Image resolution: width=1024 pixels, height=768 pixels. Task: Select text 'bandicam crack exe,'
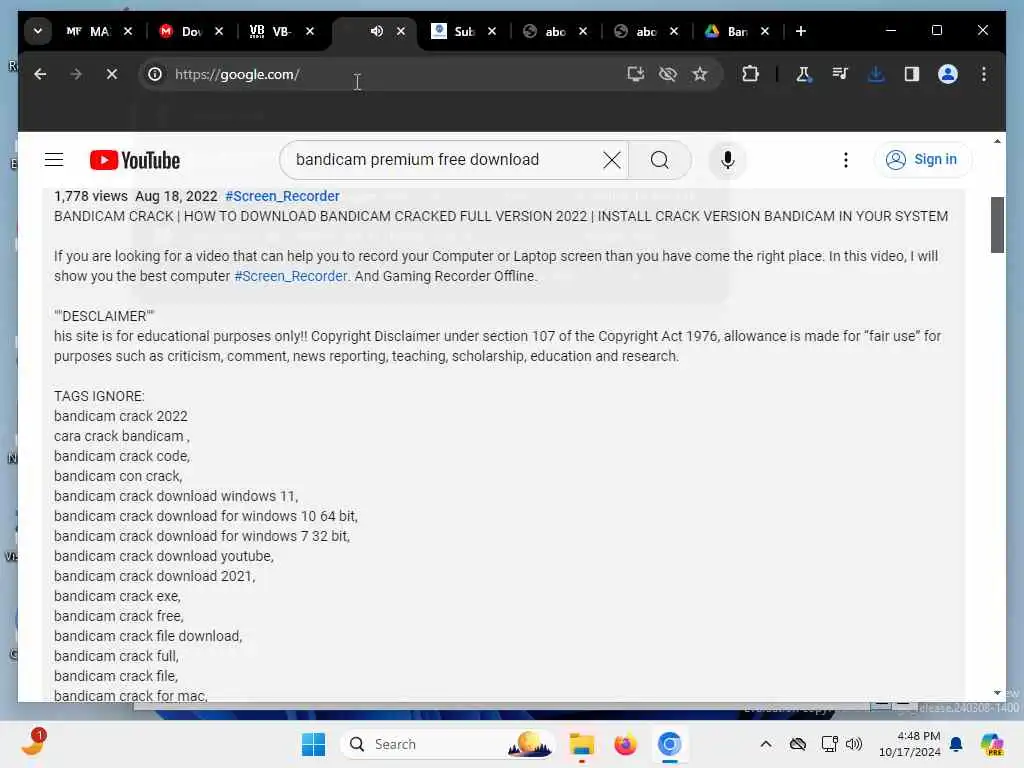point(118,596)
